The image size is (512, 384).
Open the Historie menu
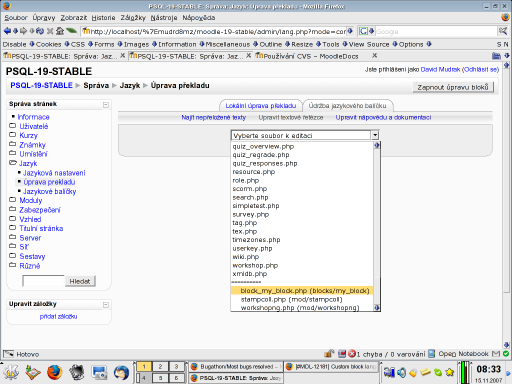tap(103, 18)
